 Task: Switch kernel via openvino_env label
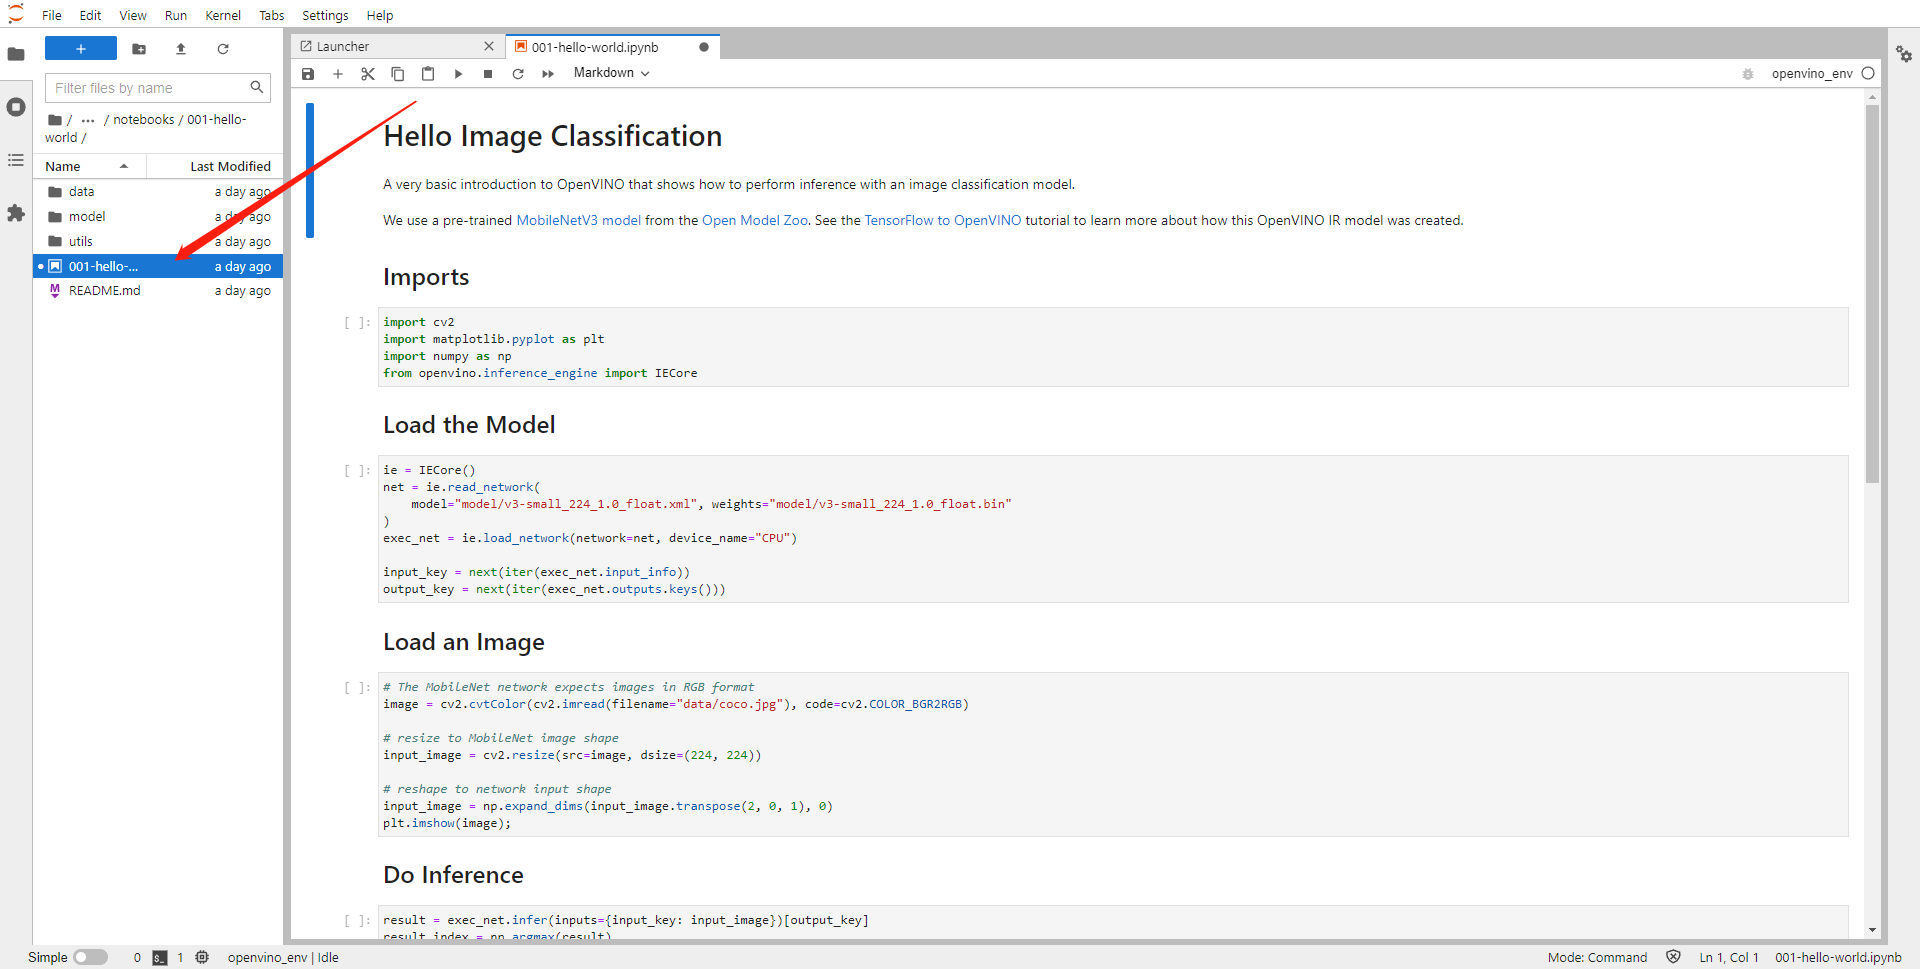pyautogui.click(x=1812, y=74)
